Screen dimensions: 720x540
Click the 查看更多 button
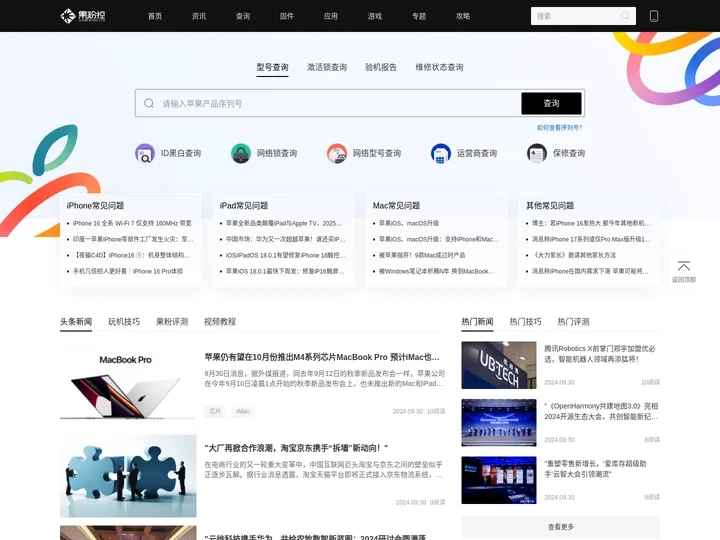[561, 527]
